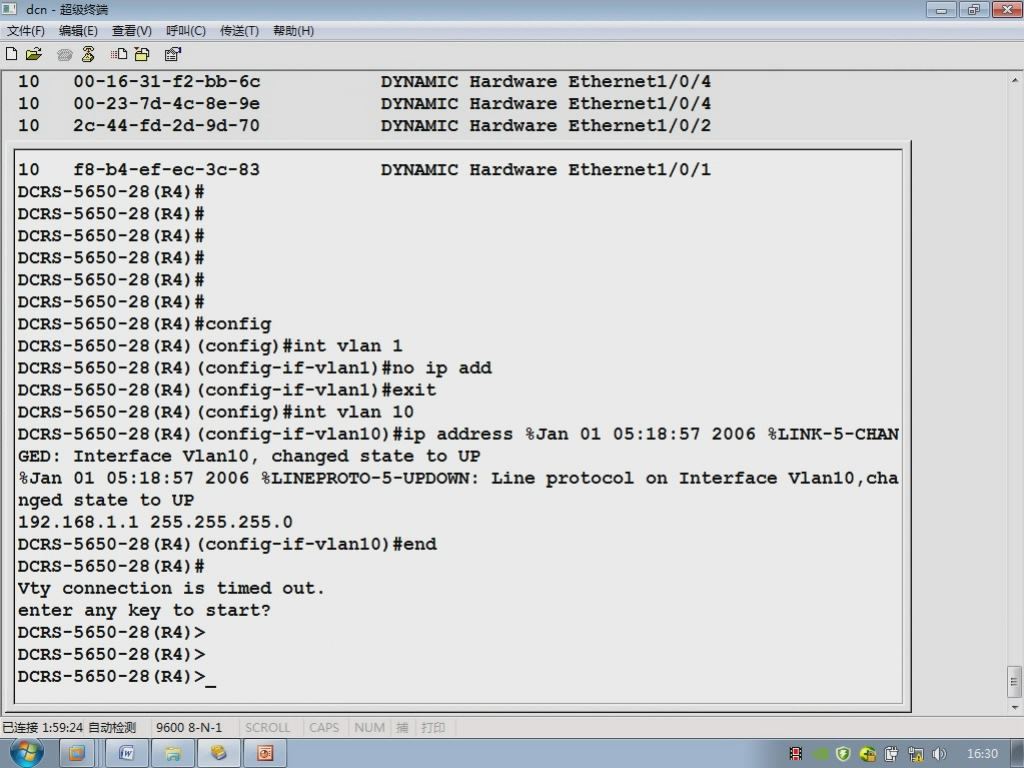The image size is (1024, 768).
Task: Click 'enter any key to start?' text
Action: 144,611
